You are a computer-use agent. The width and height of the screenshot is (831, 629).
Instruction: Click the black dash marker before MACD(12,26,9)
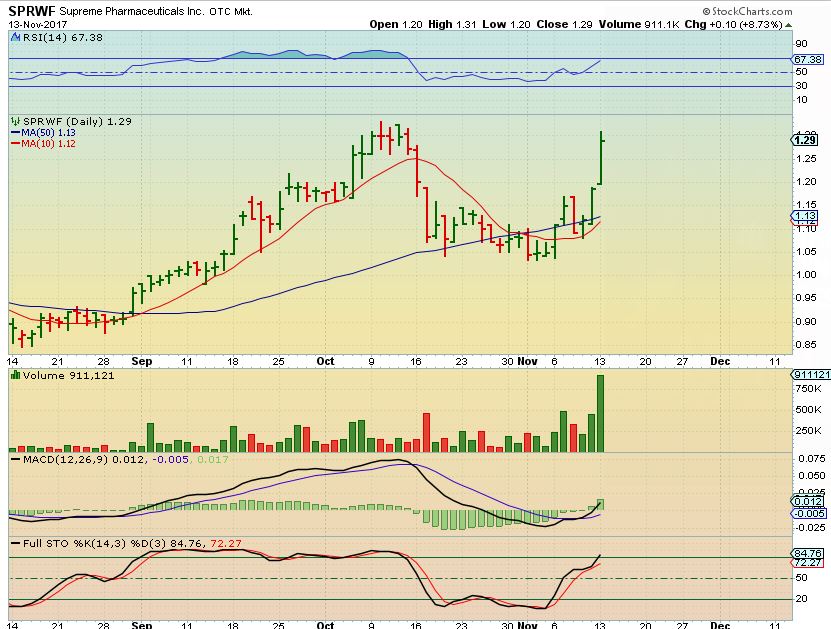click(15, 459)
